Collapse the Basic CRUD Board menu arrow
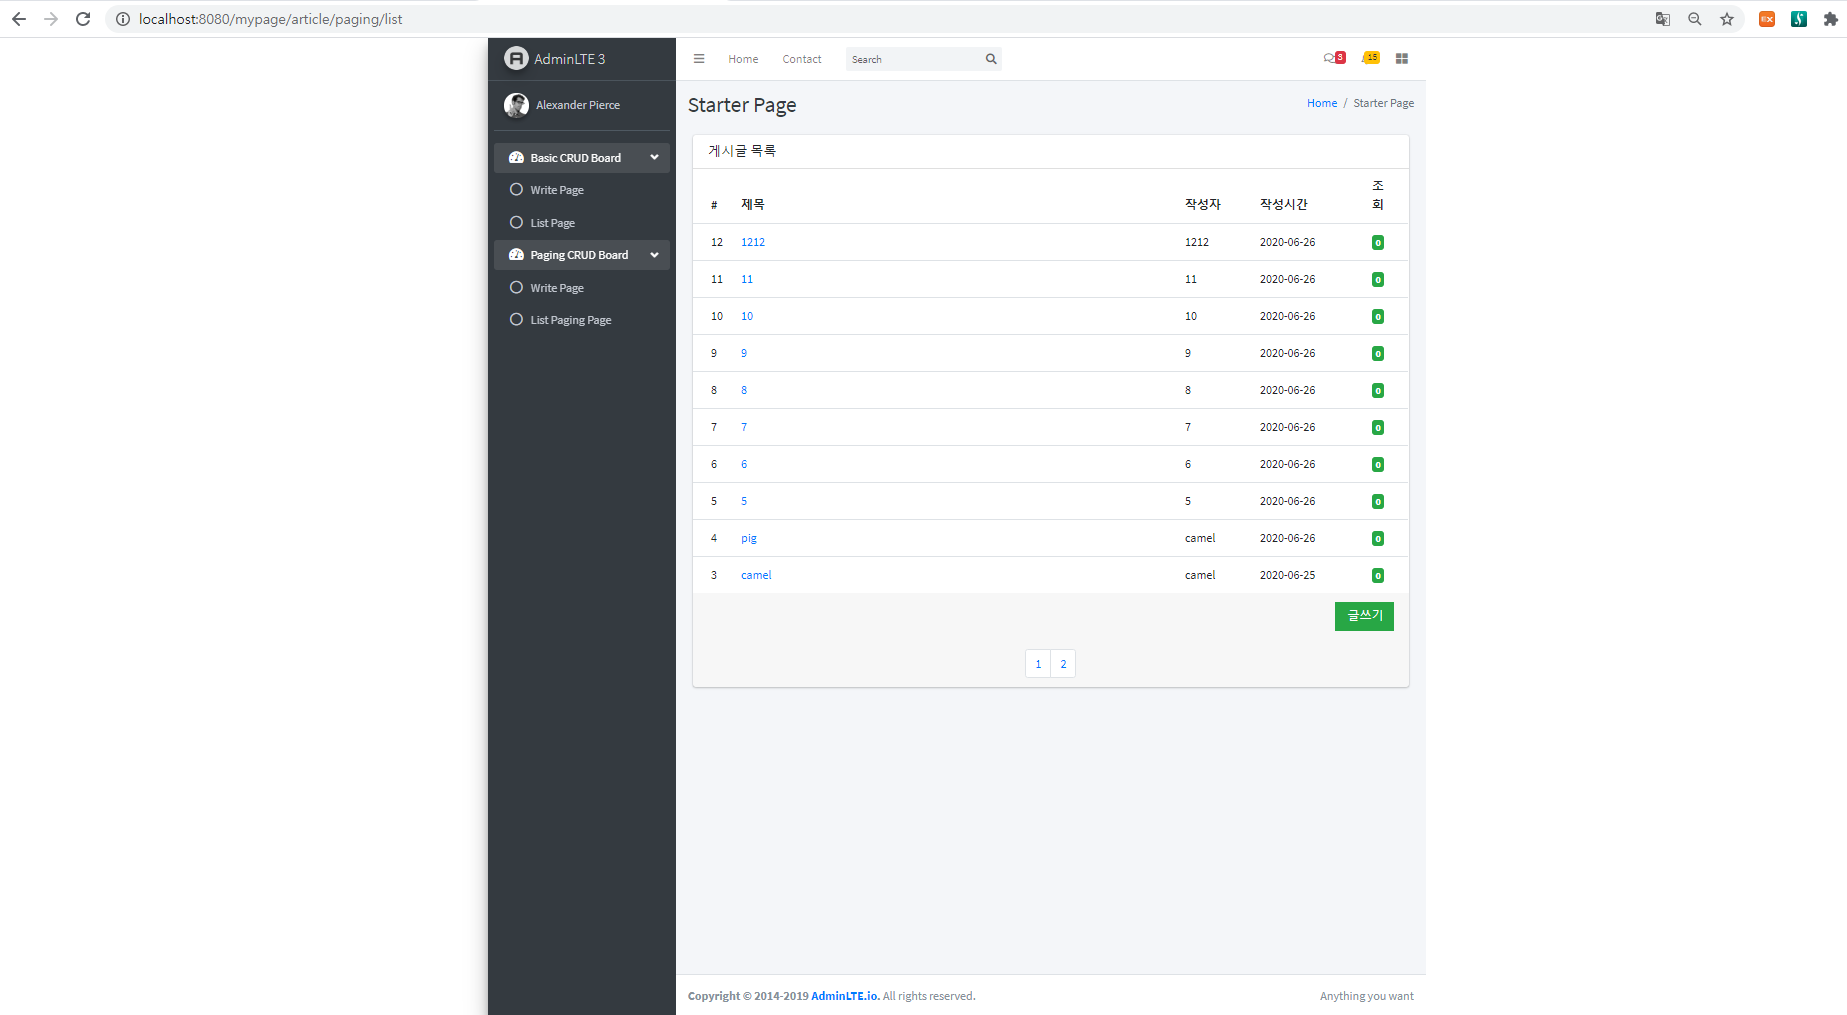The height and width of the screenshot is (1015, 1847). coord(654,158)
